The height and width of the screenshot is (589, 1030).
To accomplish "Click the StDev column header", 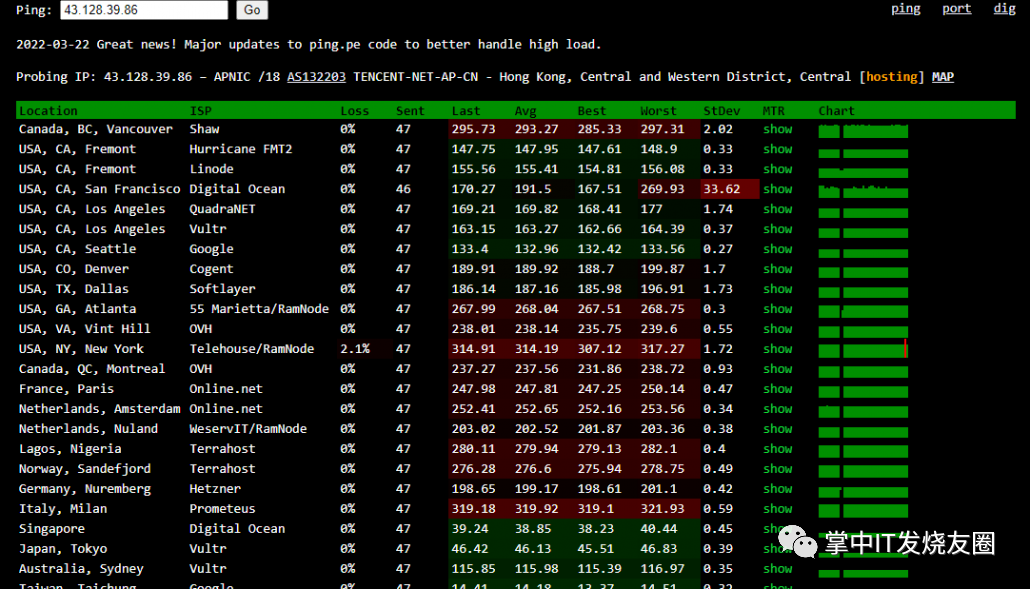I will [720, 111].
